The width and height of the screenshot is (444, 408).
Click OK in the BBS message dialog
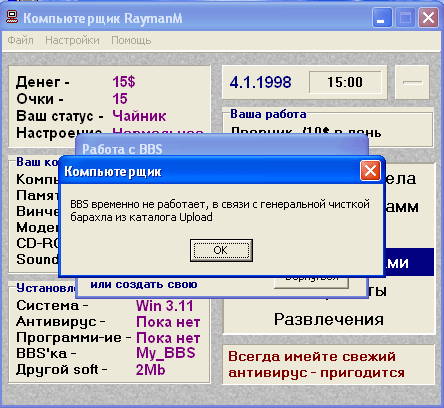[221, 250]
